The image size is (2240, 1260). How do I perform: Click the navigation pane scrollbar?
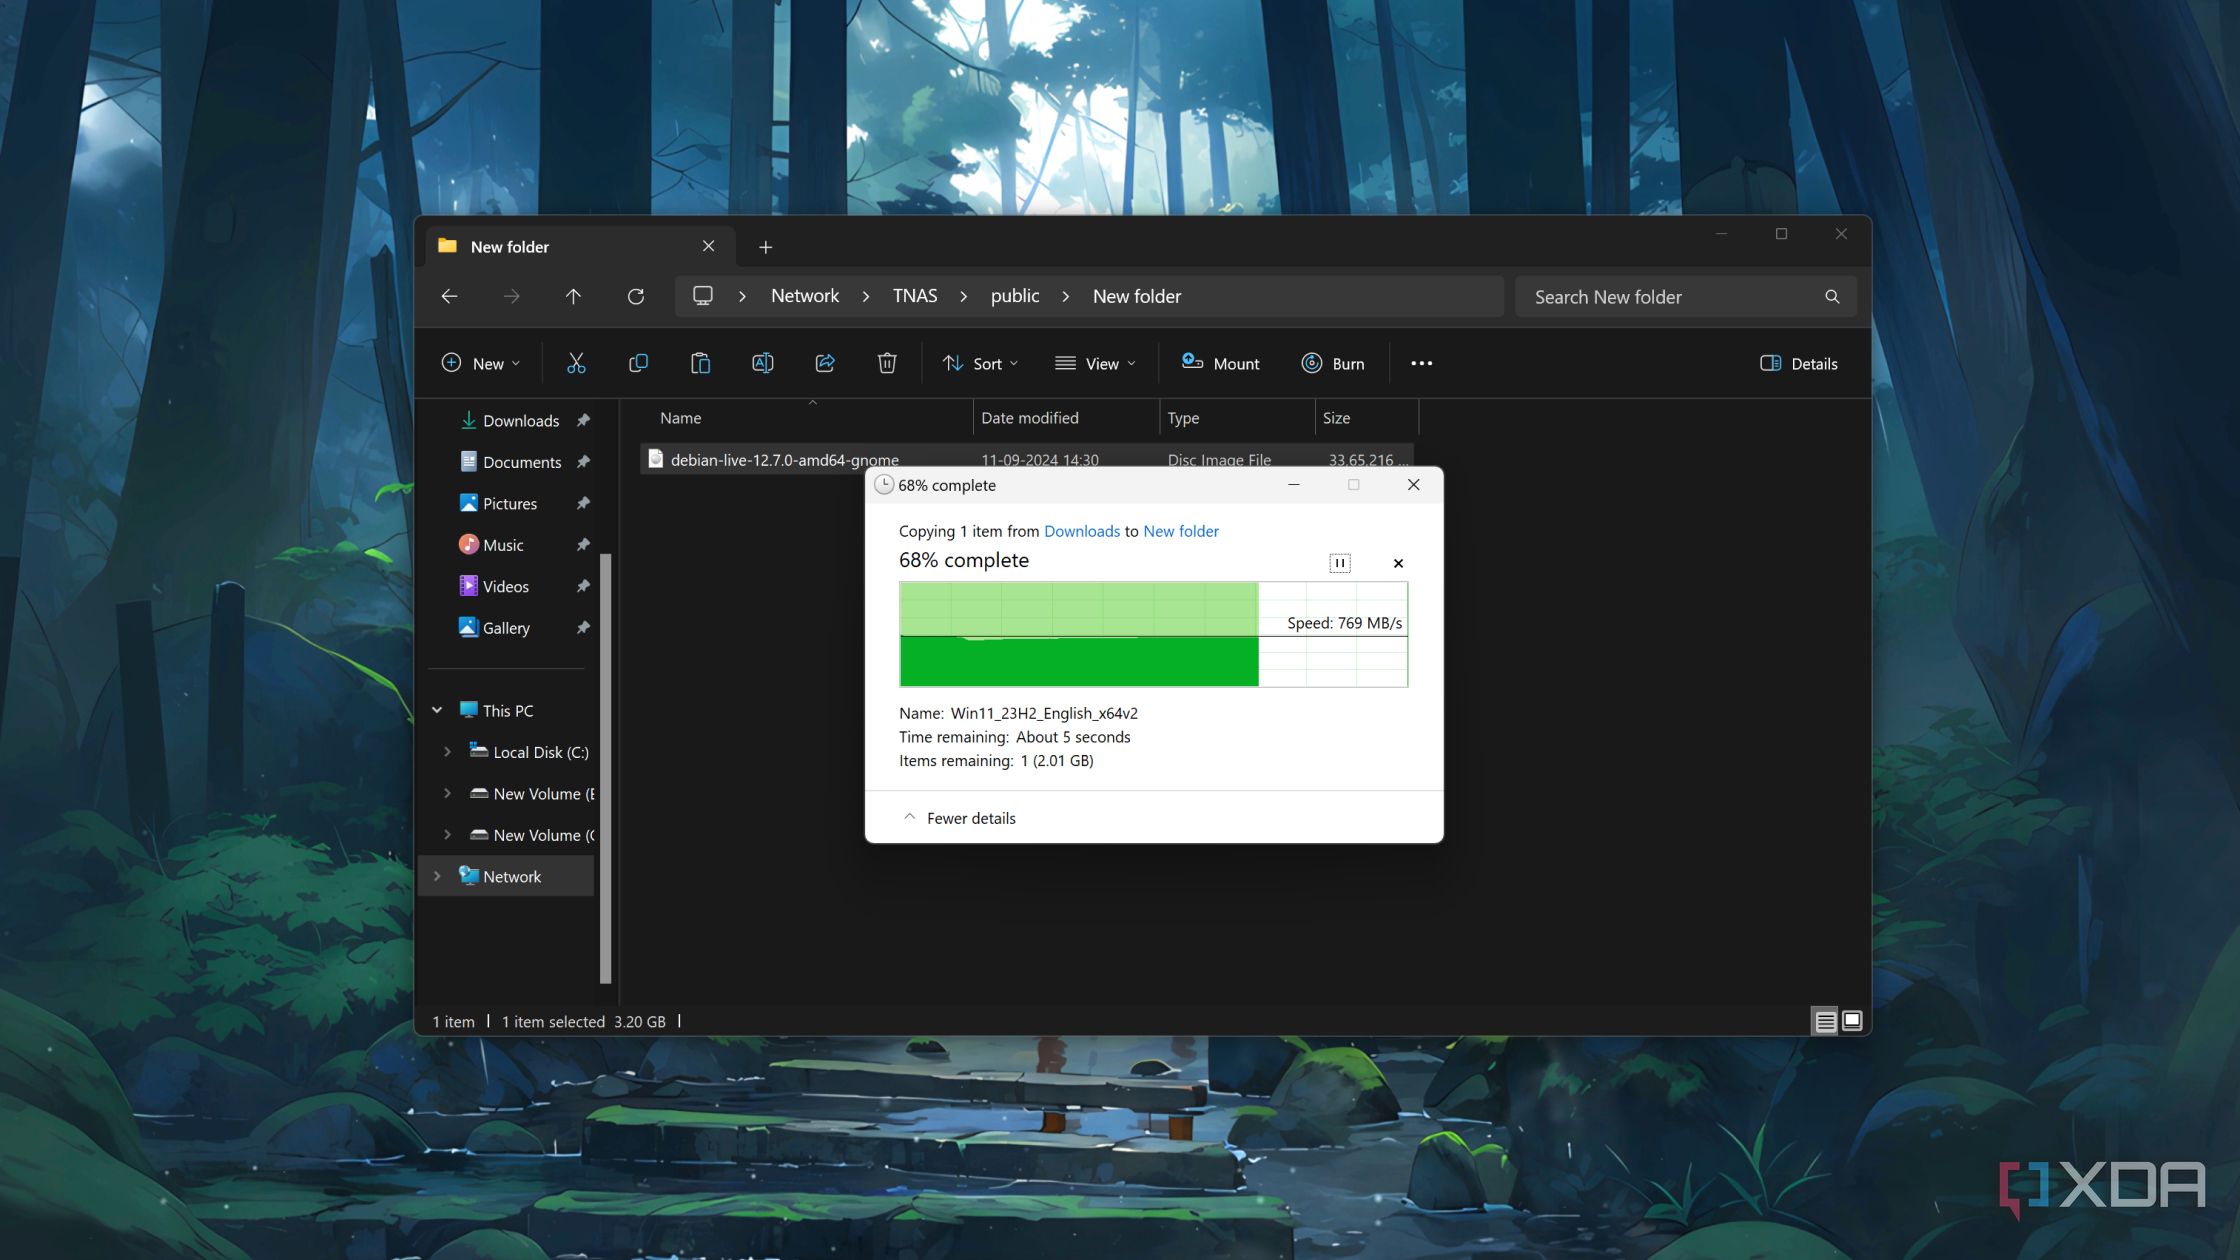[605, 768]
